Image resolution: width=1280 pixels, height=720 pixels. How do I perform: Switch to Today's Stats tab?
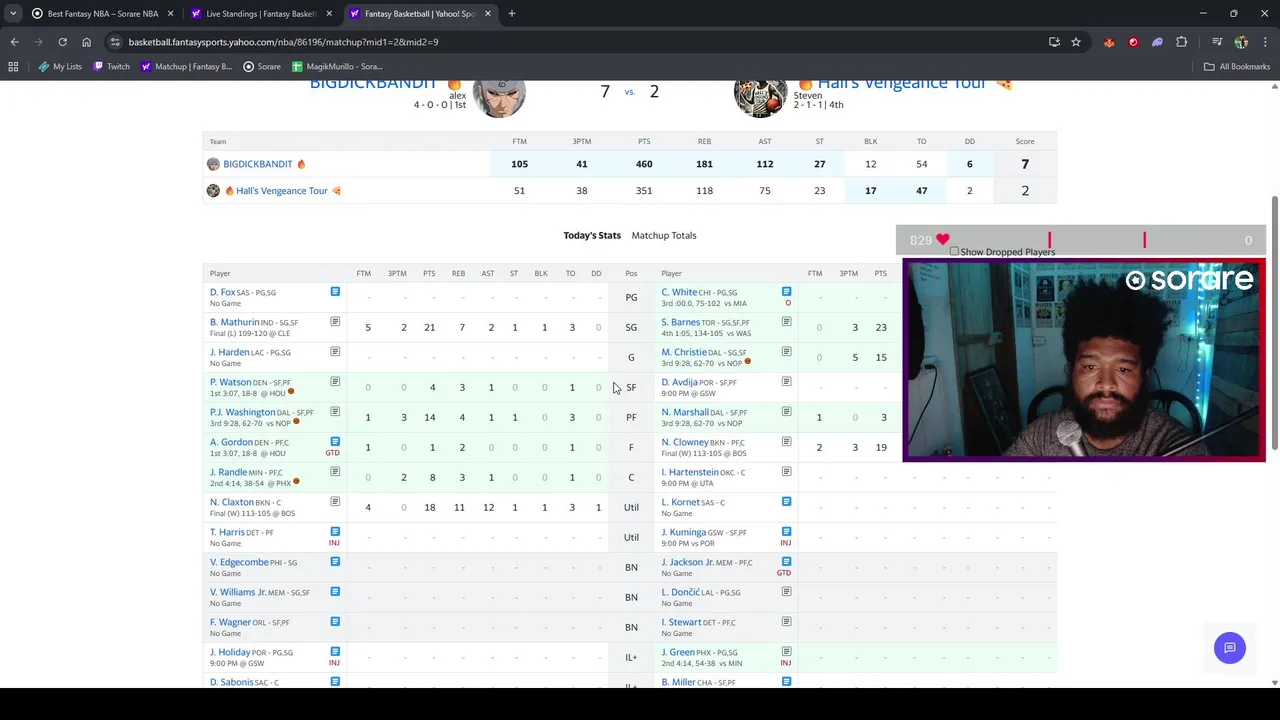click(592, 235)
